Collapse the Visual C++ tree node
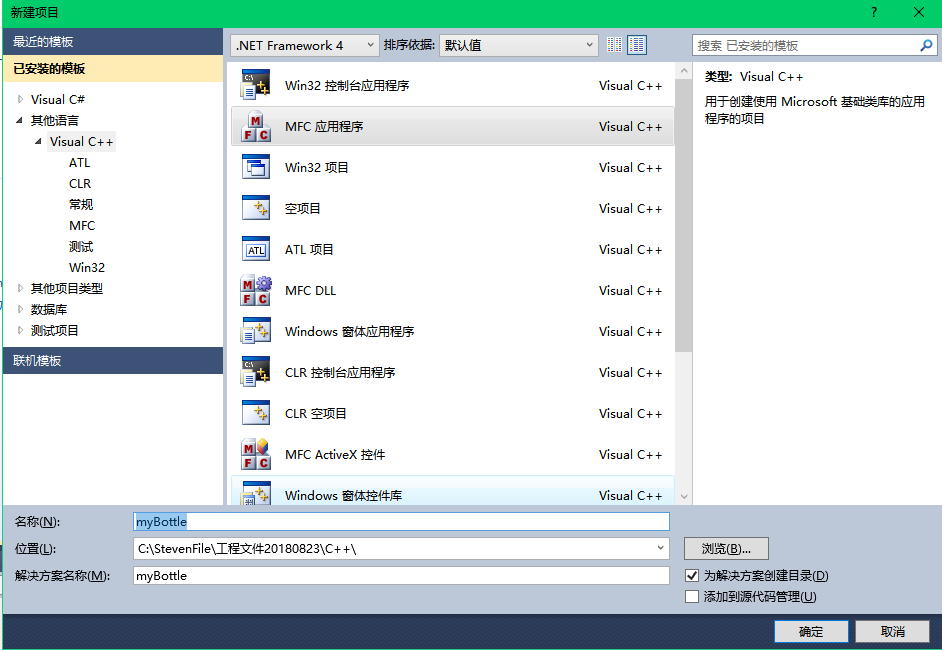The image size is (942, 650). (x=38, y=141)
